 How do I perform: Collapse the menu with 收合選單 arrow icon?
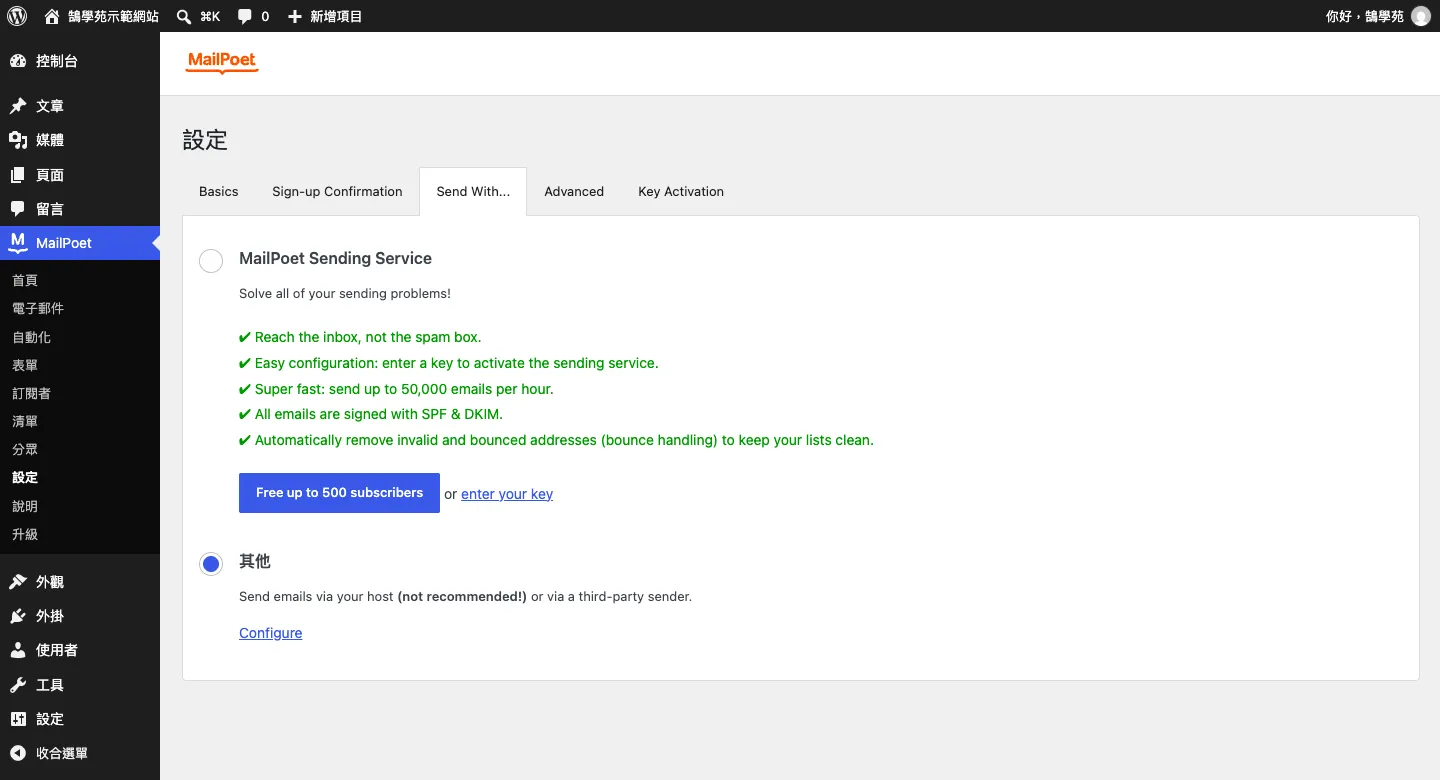(x=18, y=753)
